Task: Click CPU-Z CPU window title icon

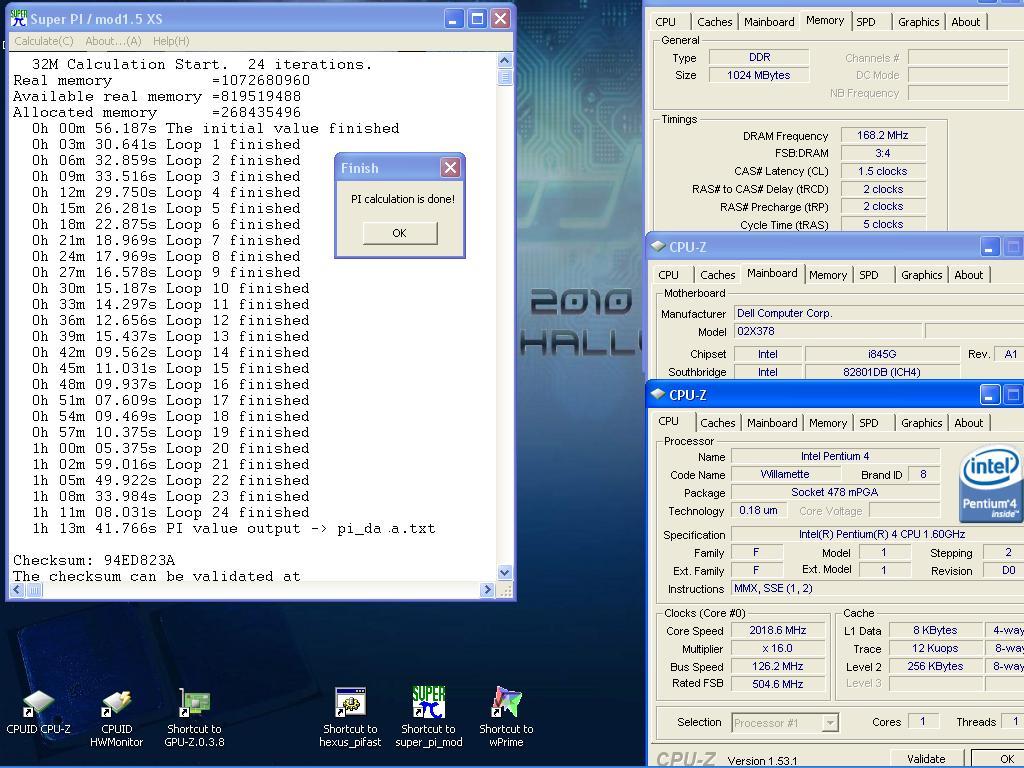Action: [x=658, y=394]
